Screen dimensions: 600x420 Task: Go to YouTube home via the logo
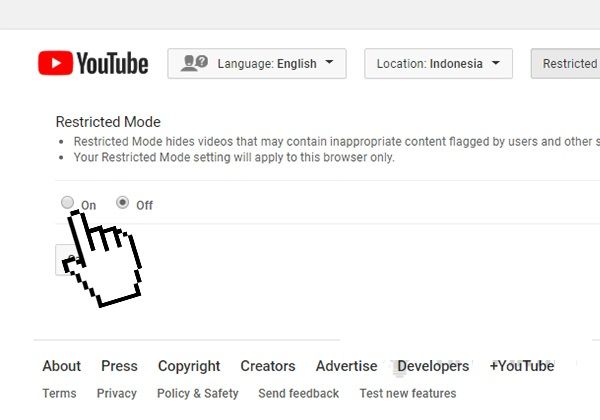(x=93, y=63)
